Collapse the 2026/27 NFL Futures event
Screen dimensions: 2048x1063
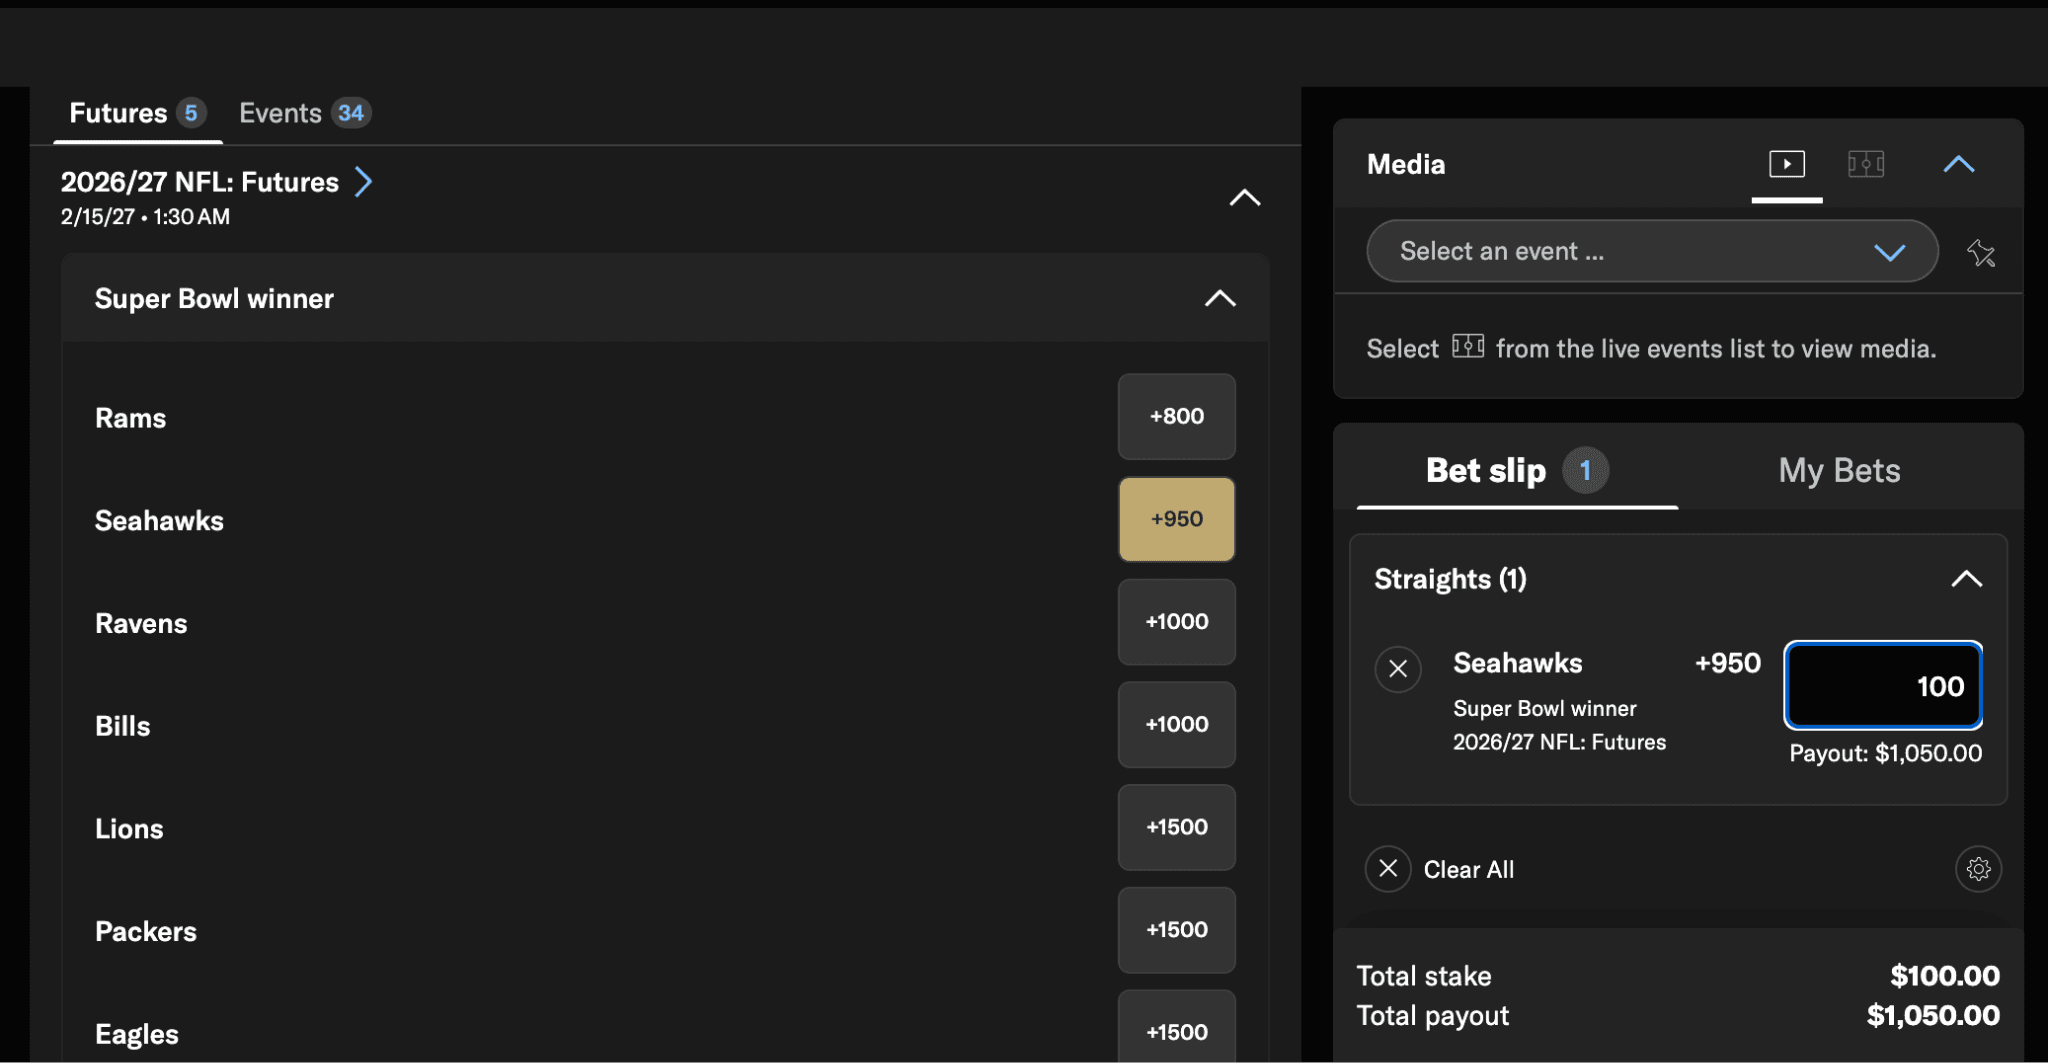1244,198
